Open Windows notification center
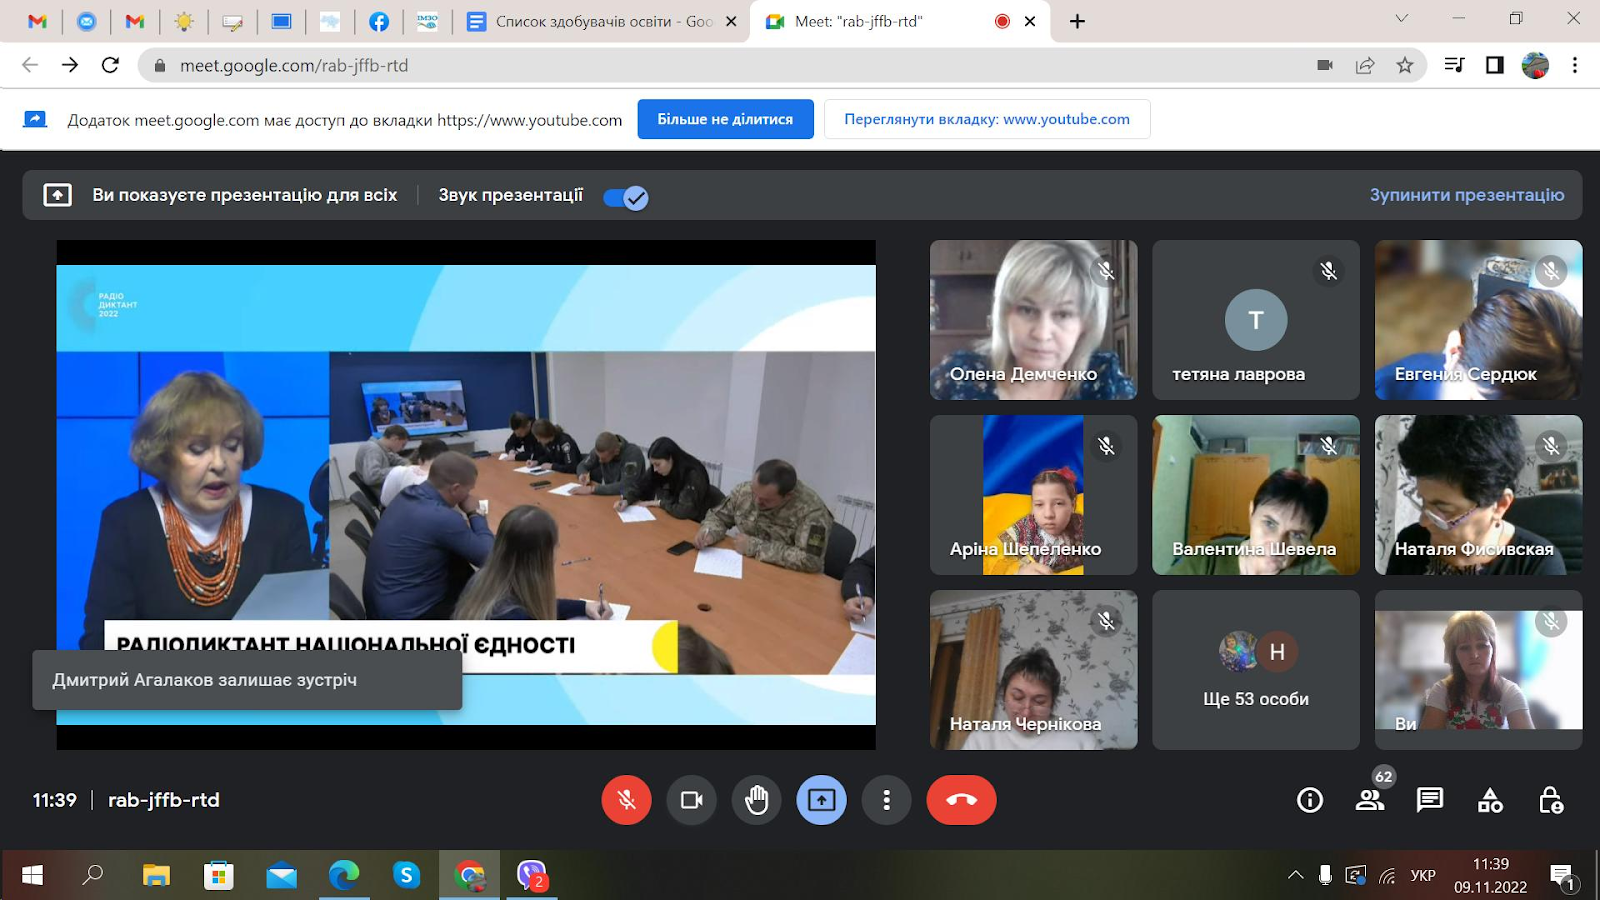Viewport: 1600px width, 900px height. pos(1563,877)
